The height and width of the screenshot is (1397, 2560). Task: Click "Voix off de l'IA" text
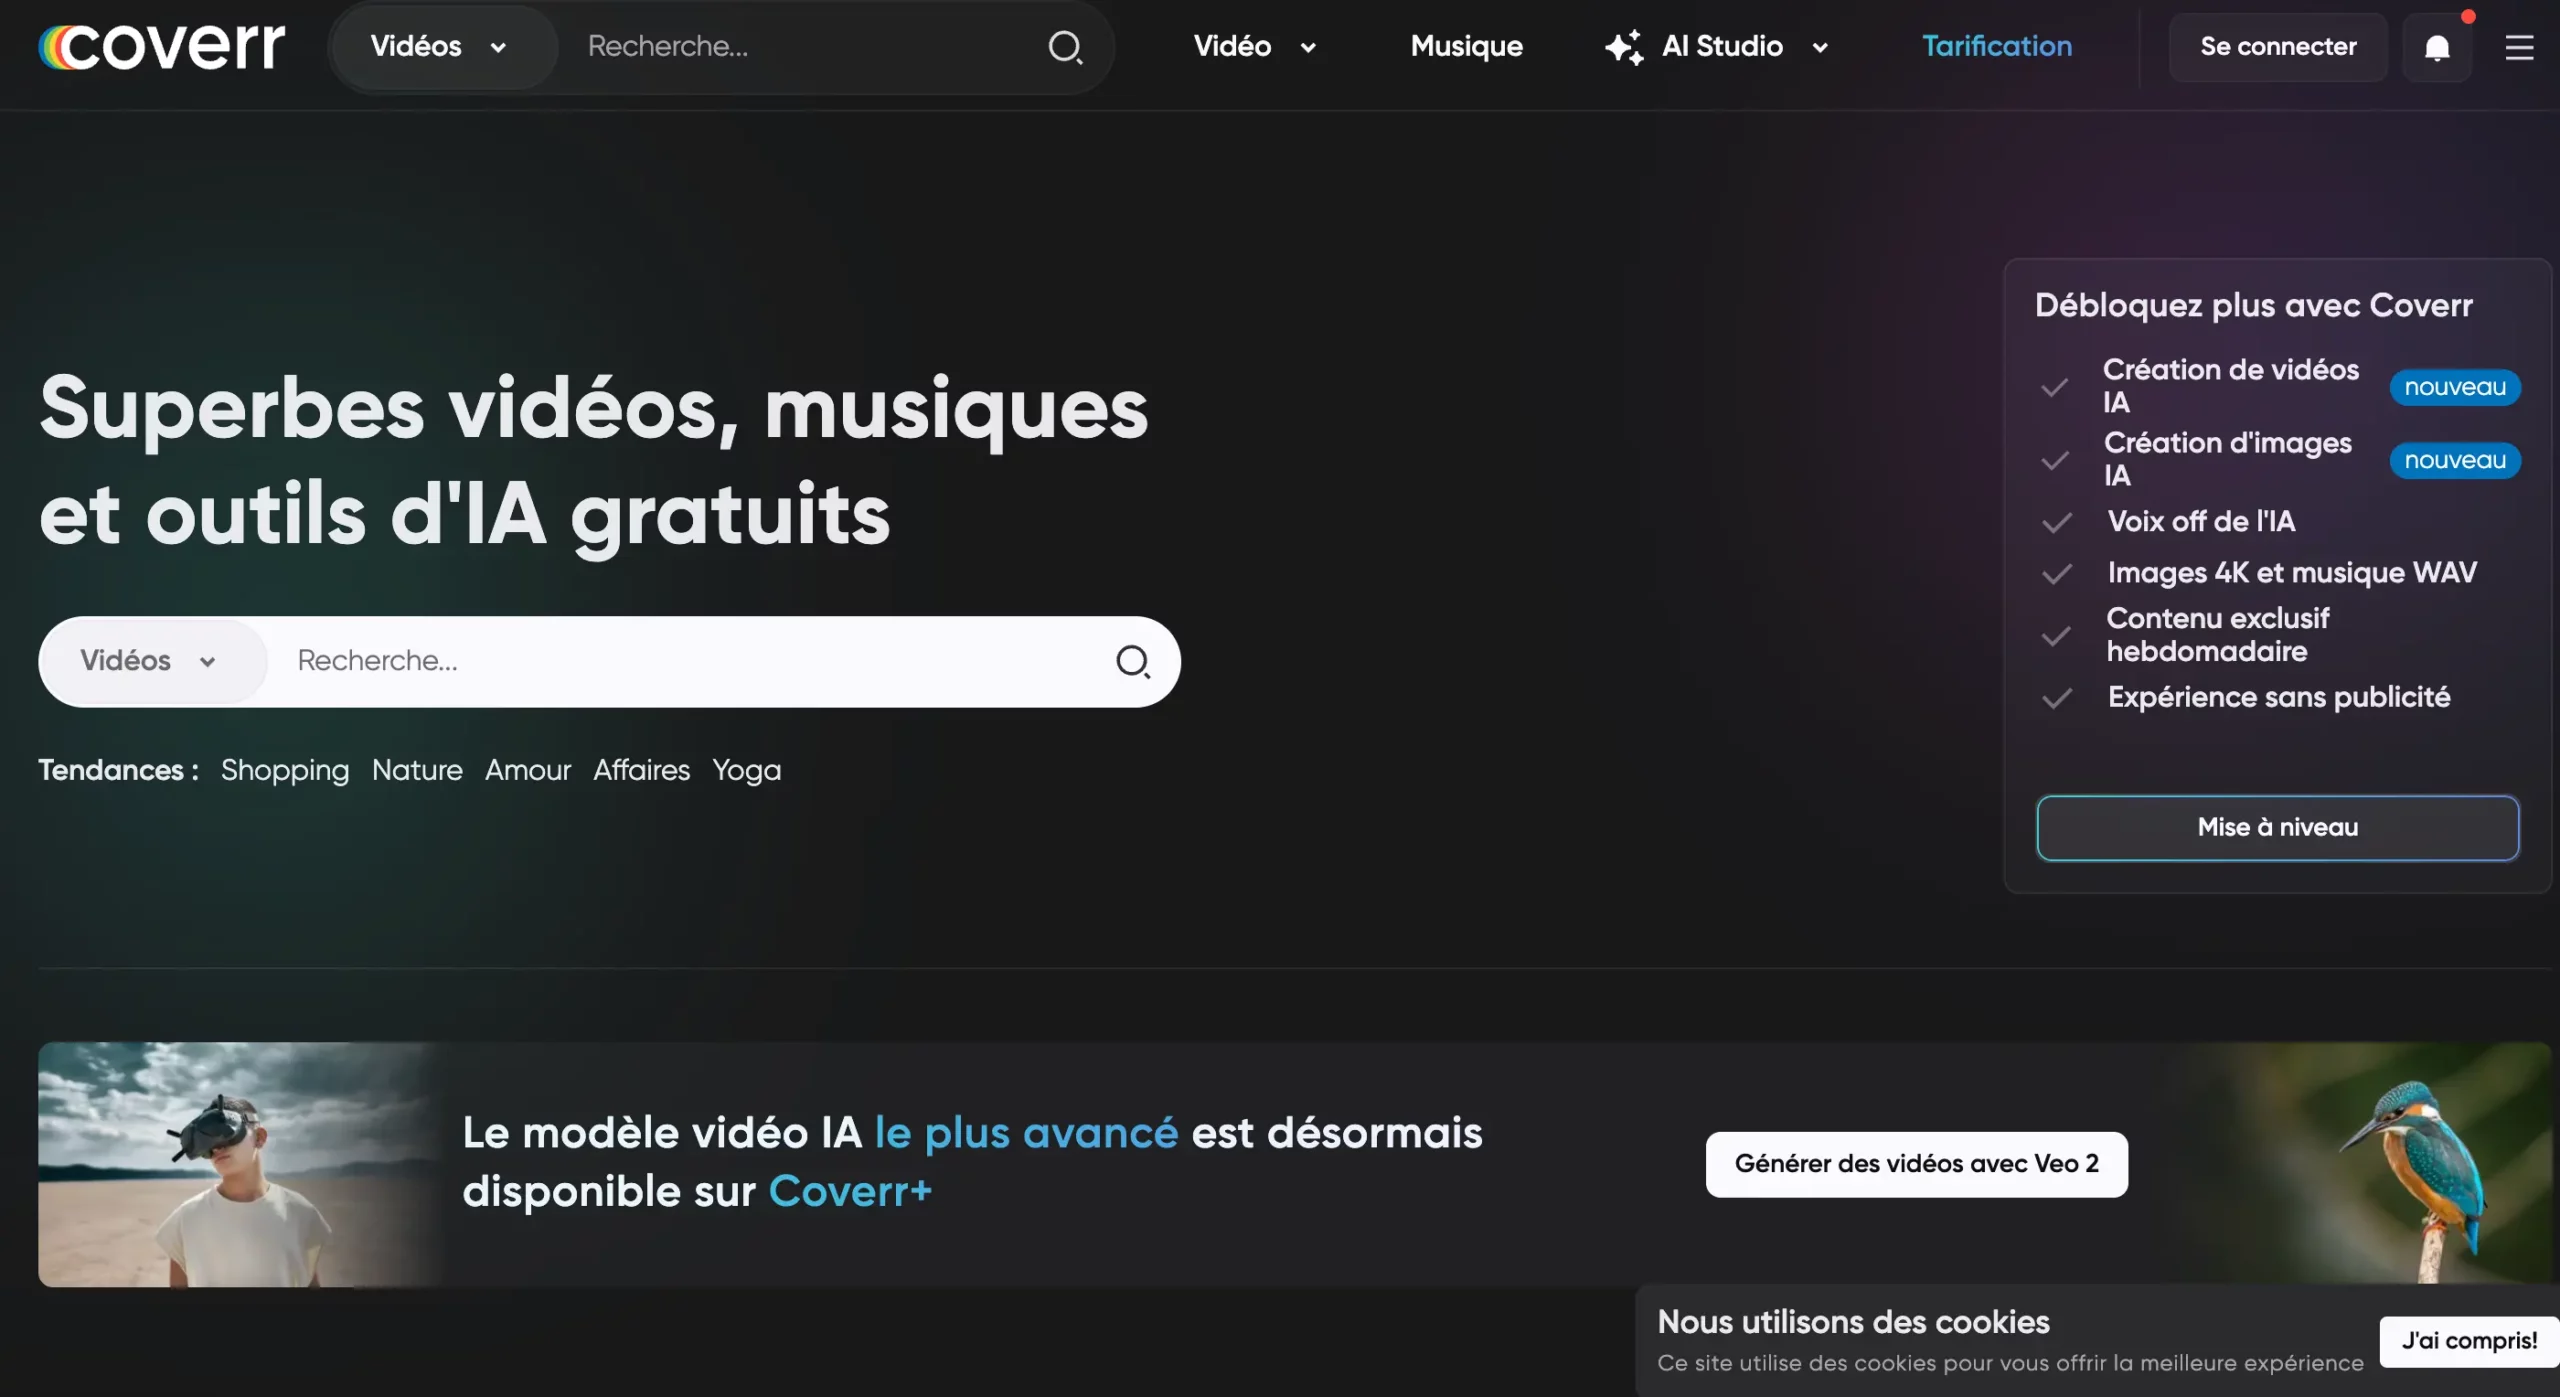coord(2201,521)
